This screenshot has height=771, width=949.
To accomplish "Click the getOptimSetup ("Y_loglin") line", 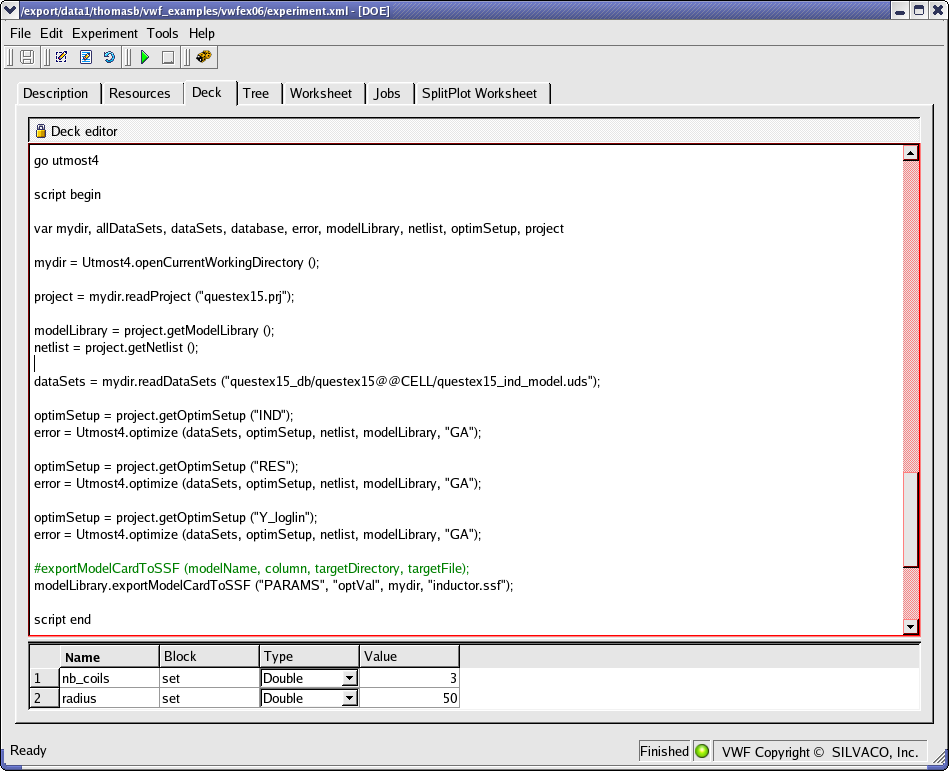I will click(x=176, y=517).
